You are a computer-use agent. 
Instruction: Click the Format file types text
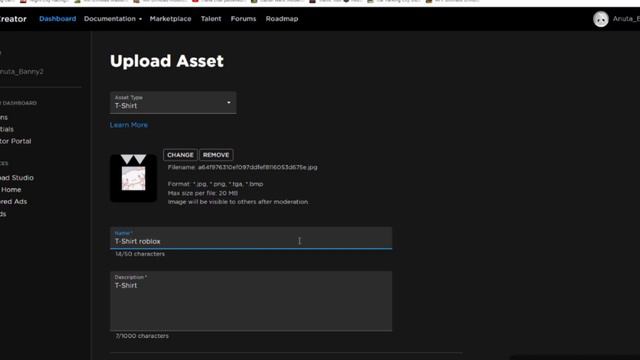coord(216,184)
